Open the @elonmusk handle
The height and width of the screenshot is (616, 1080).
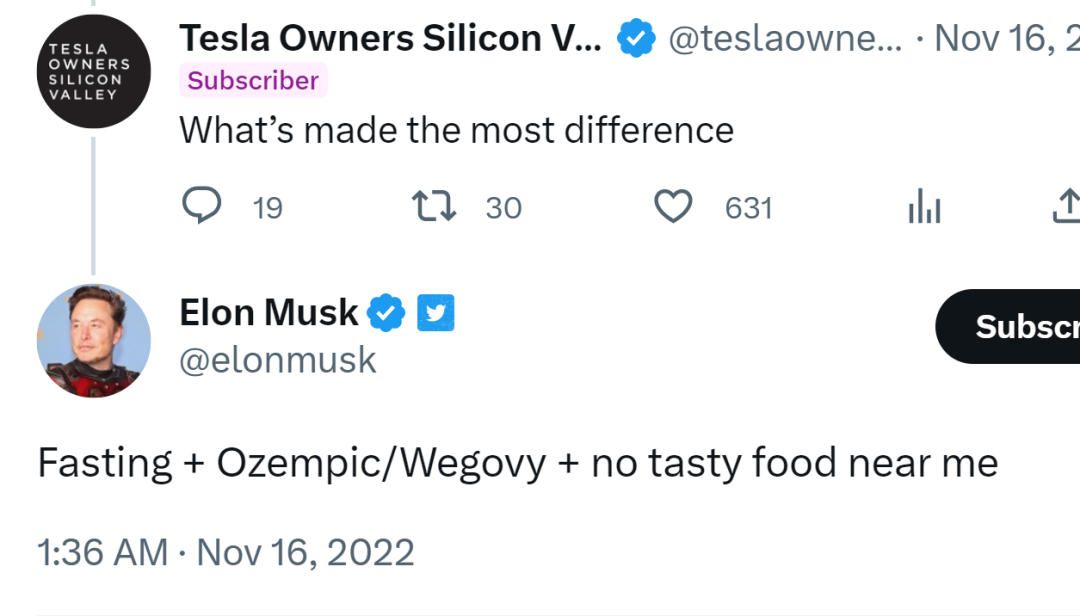[x=277, y=360]
